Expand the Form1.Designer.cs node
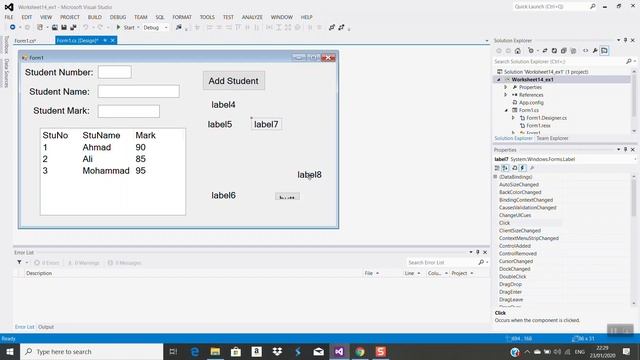Viewport: 640px width, 360px height. coord(513,118)
